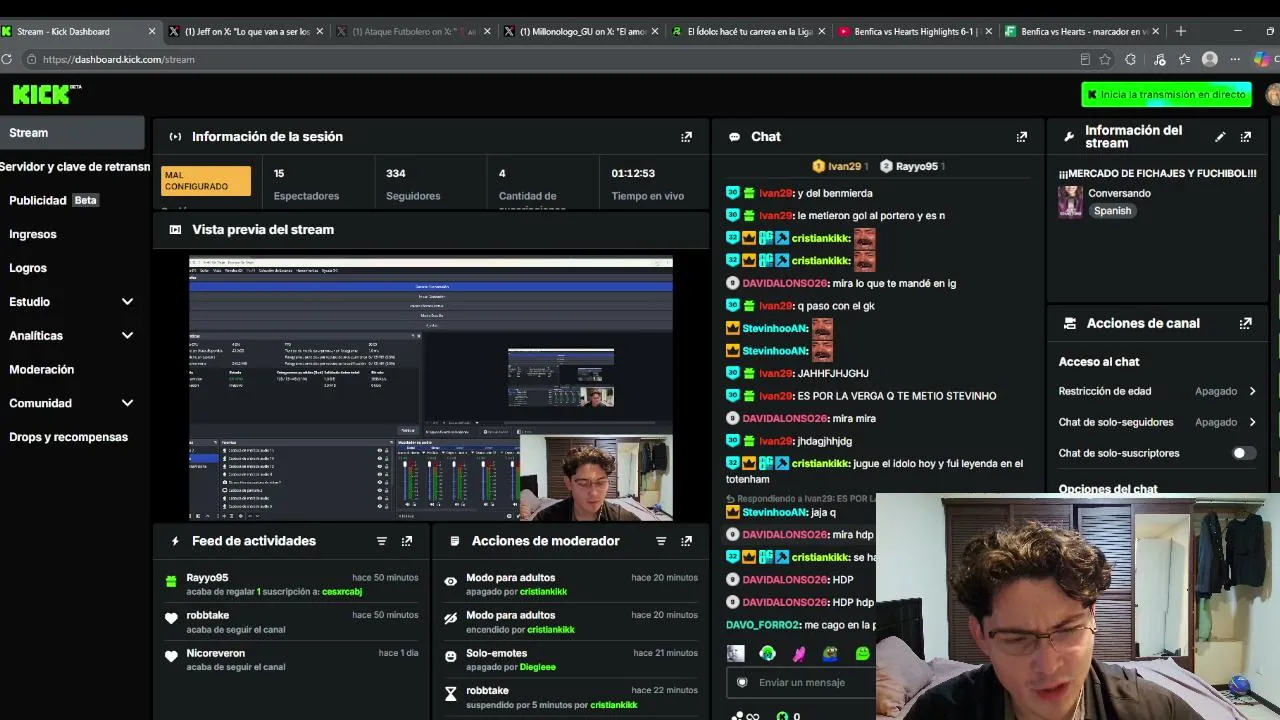
Task: Switch to the Jeff on X tab
Action: 246,31
